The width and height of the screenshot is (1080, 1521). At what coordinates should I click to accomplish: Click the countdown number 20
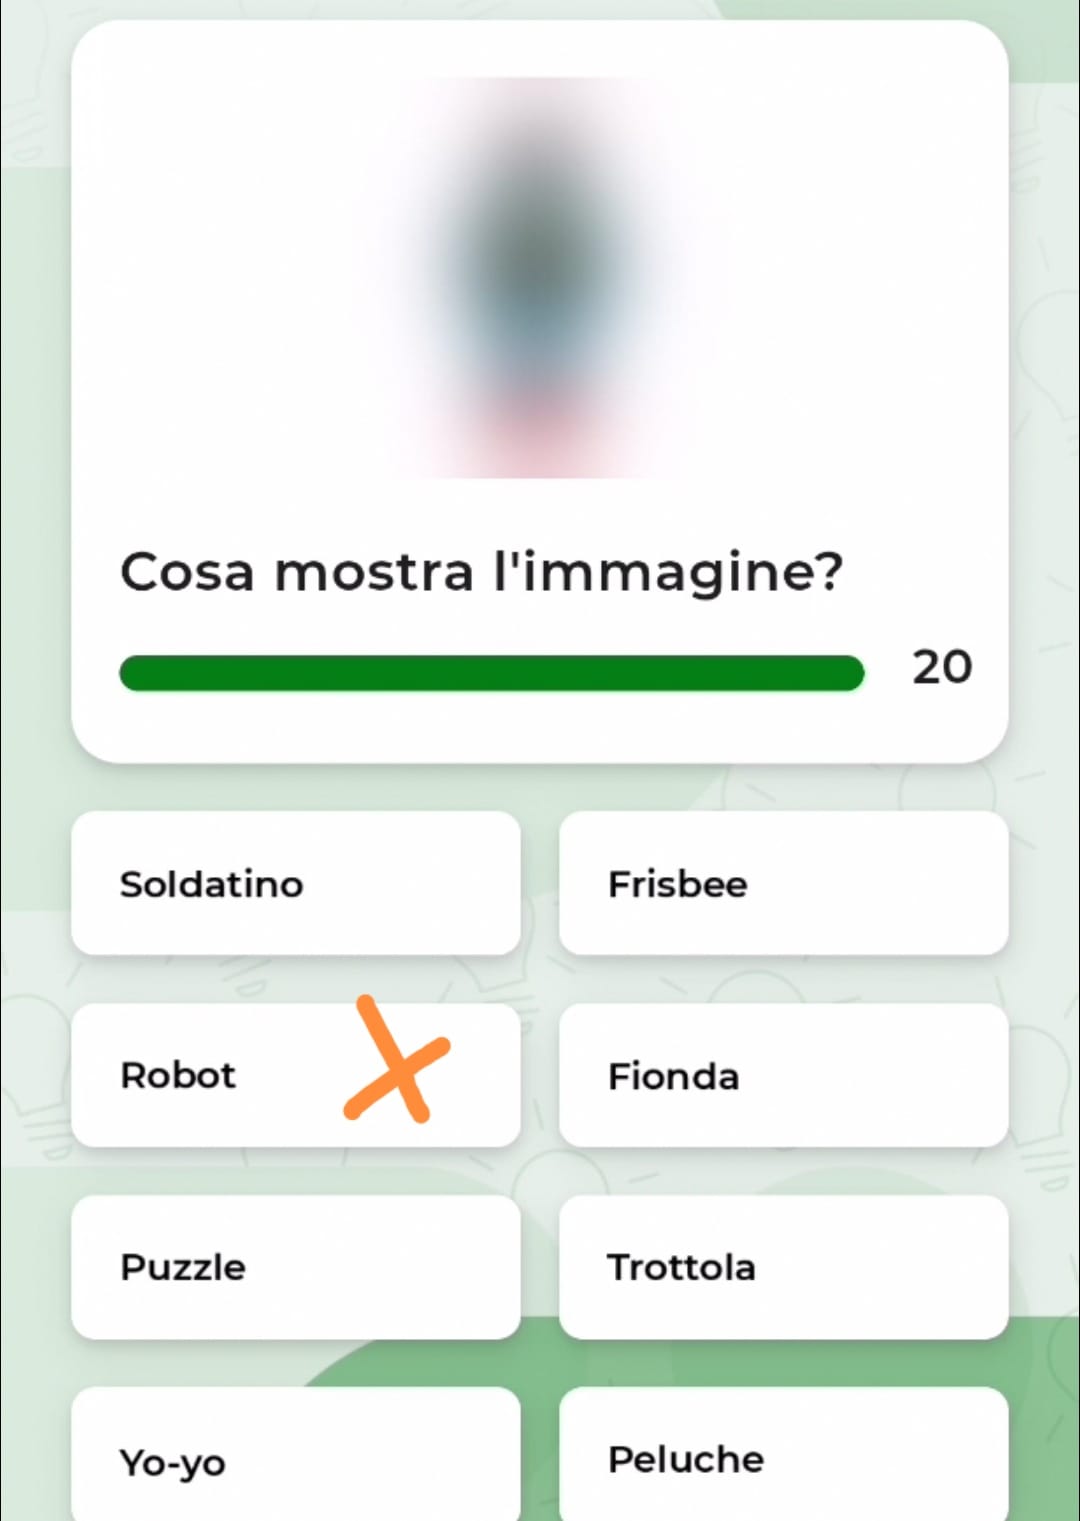941,667
